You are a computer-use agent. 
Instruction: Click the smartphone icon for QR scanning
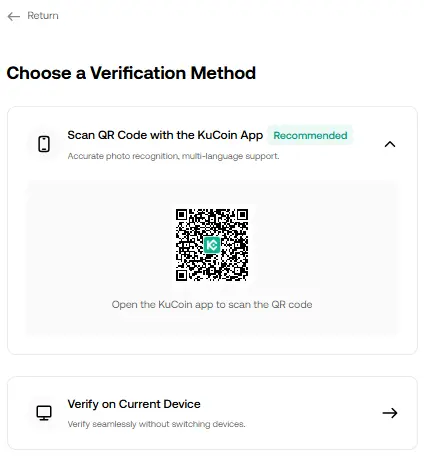(x=44, y=144)
